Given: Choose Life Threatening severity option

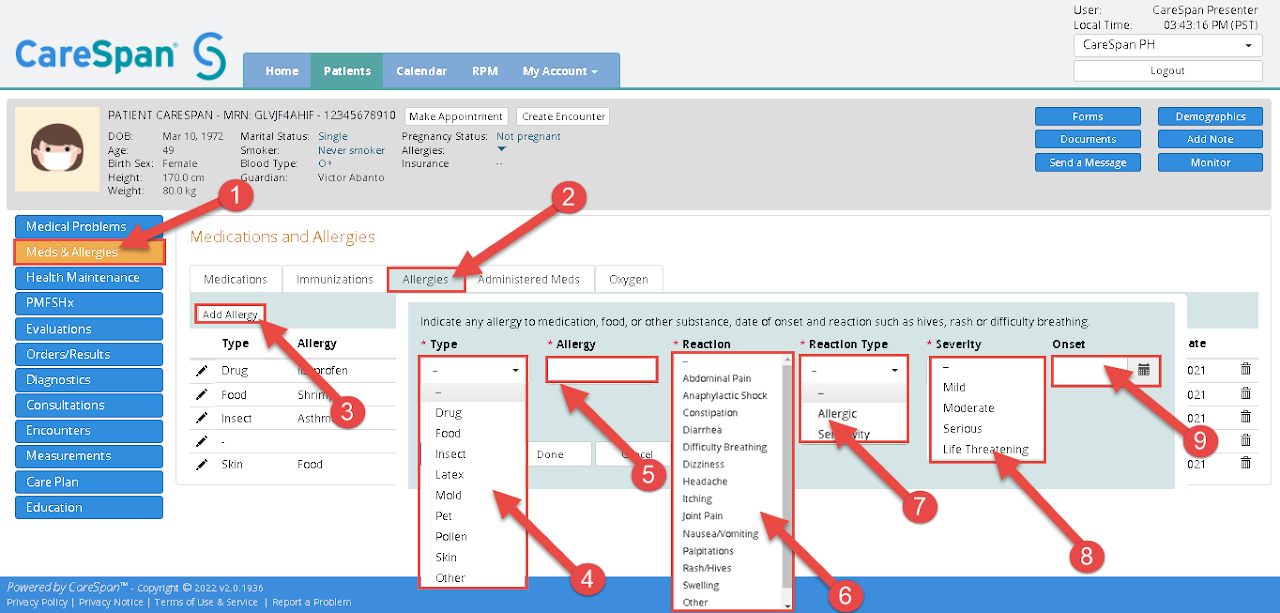Looking at the screenshot, I should (x=986, y=449).
